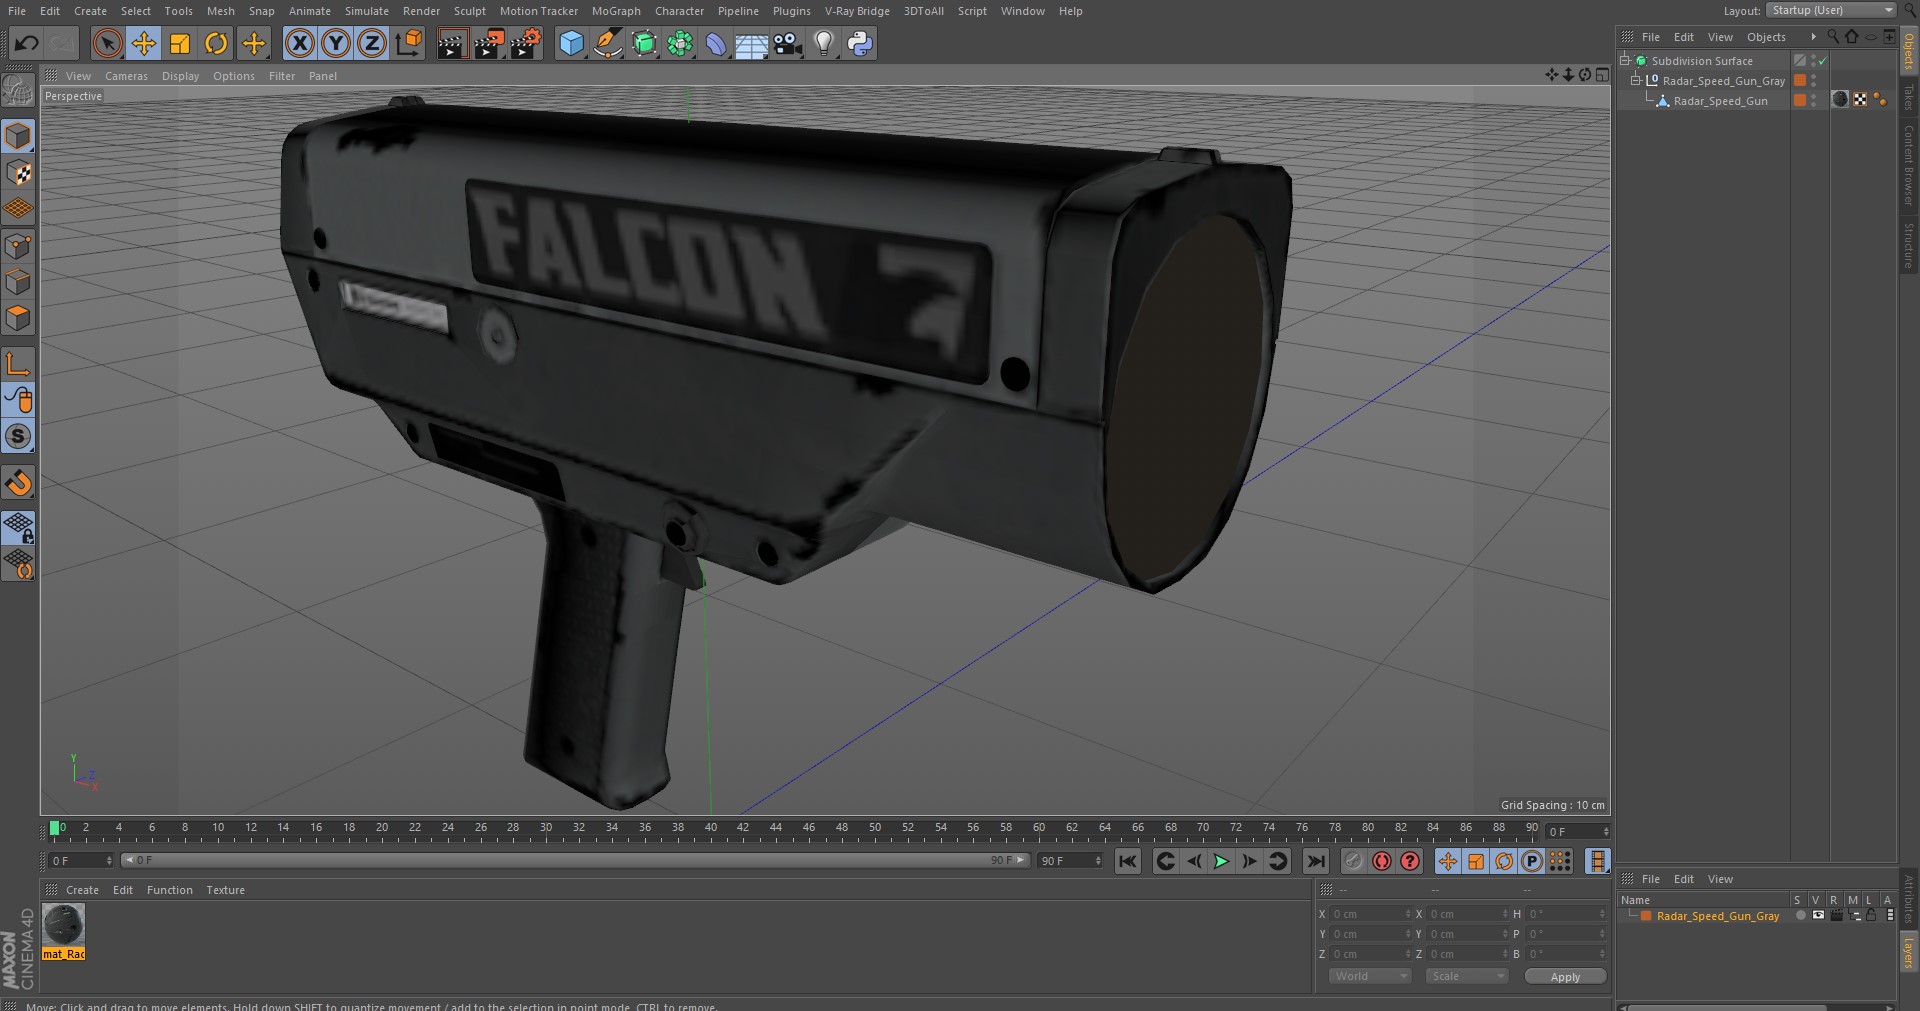This screenshot has height=1011, width=1920.
Task: Add a Subdivision Surface generator
Action: coord(644,43)
